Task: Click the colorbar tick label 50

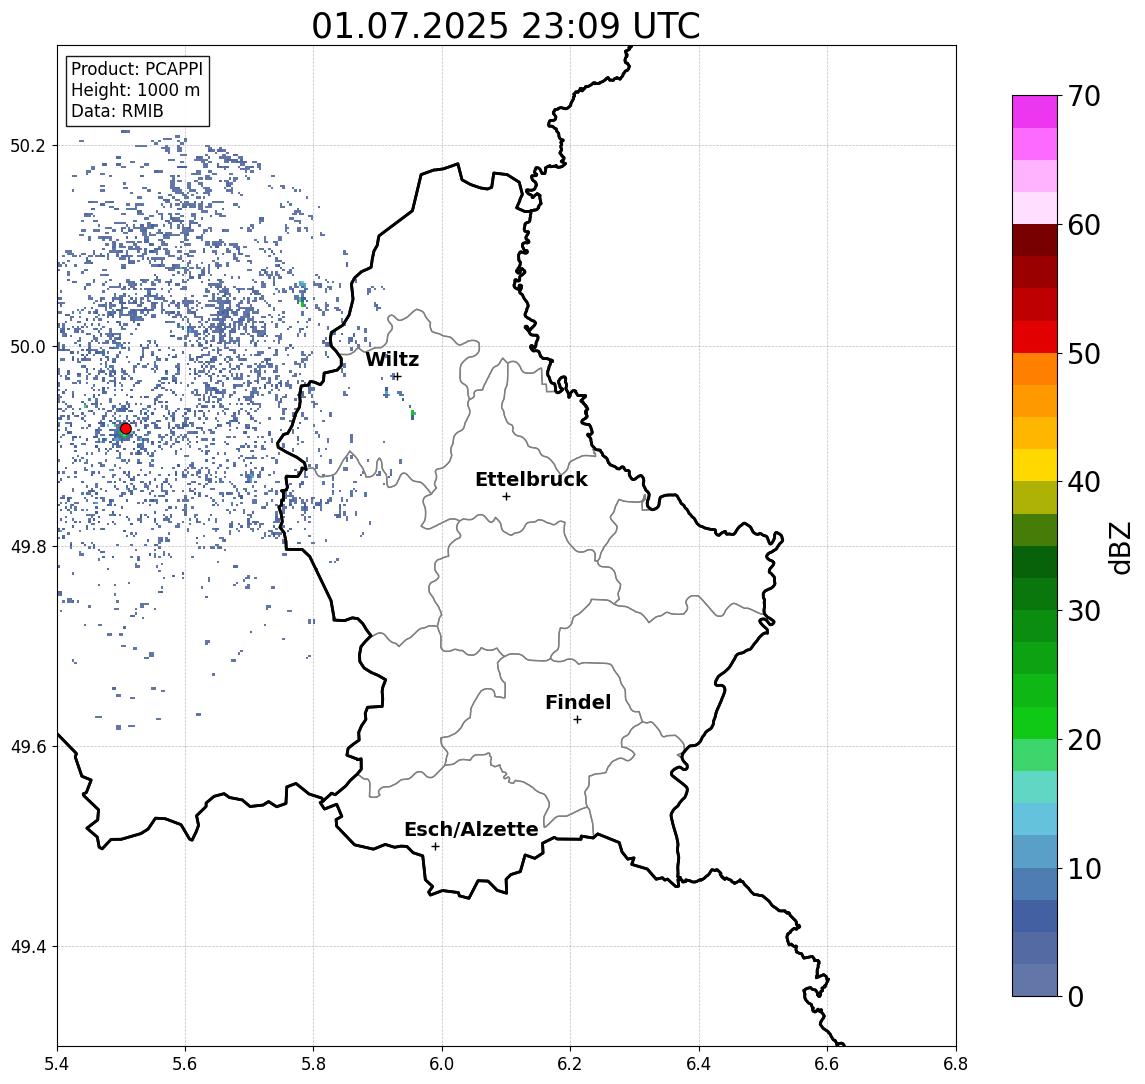Action: click(x=1084, y=354)
